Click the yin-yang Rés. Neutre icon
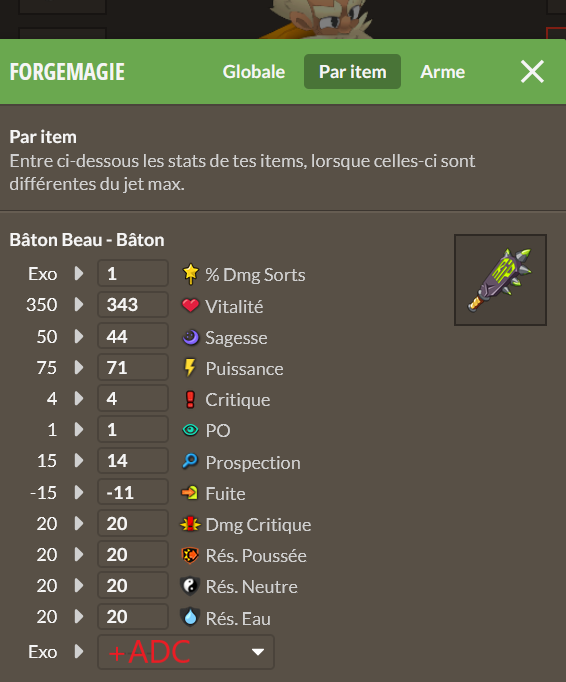Viewport: 566px width, 682px height. click(190, 586)
